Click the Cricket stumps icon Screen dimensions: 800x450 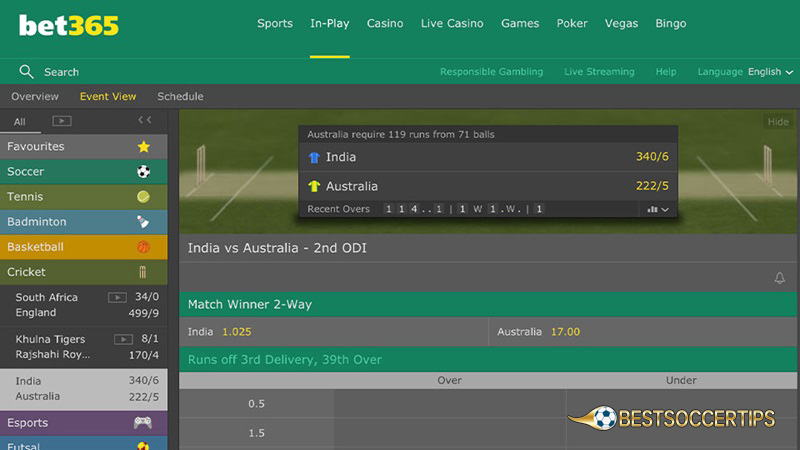143,272
